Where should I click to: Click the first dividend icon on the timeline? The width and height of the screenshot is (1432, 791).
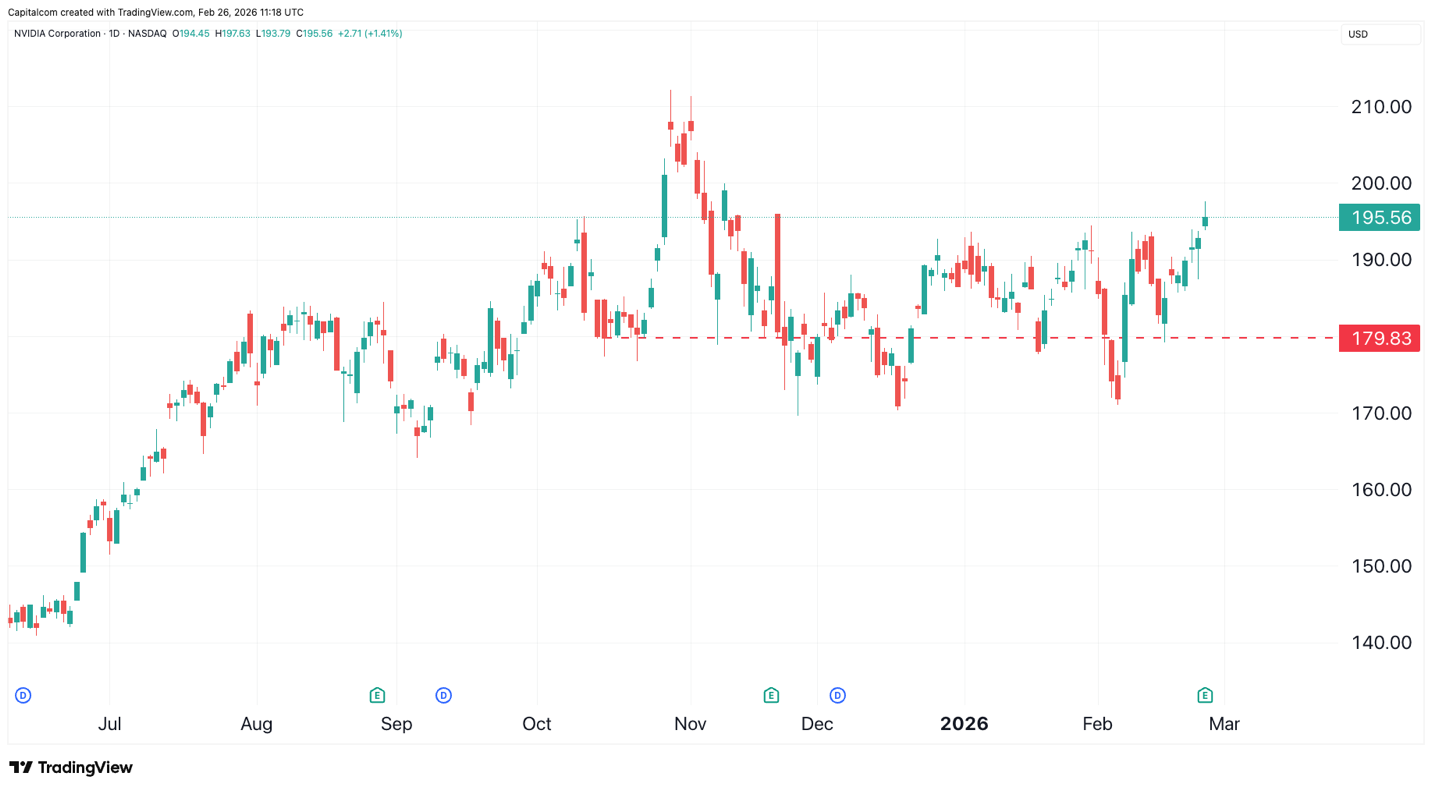[x=22, y=695]
